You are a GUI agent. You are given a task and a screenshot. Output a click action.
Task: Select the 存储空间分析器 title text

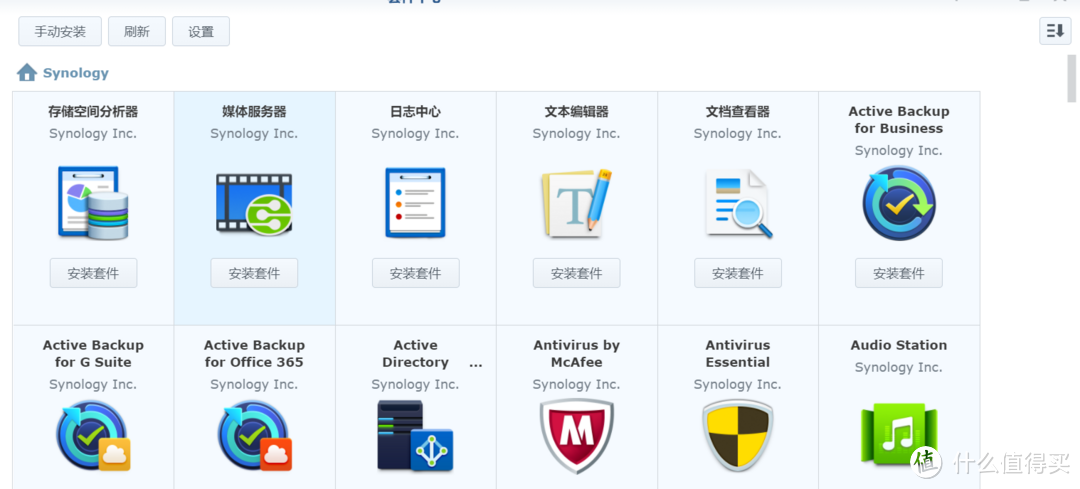click(x=93, y=112)
